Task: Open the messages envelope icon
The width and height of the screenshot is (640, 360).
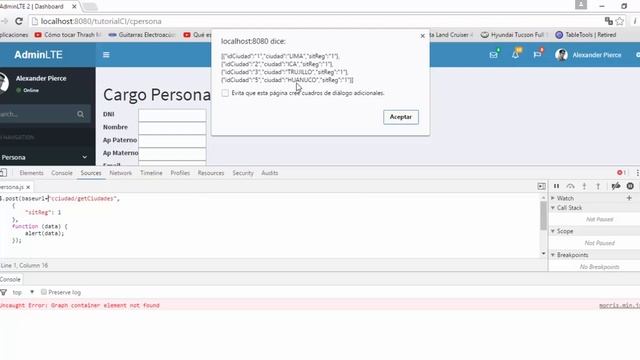Action: [493, 55]
